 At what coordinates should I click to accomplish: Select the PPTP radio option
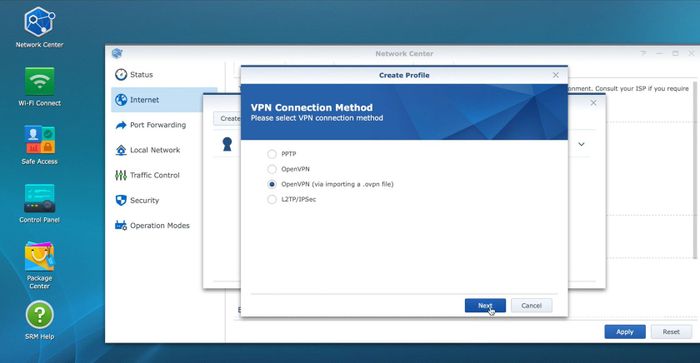[272, 154]
